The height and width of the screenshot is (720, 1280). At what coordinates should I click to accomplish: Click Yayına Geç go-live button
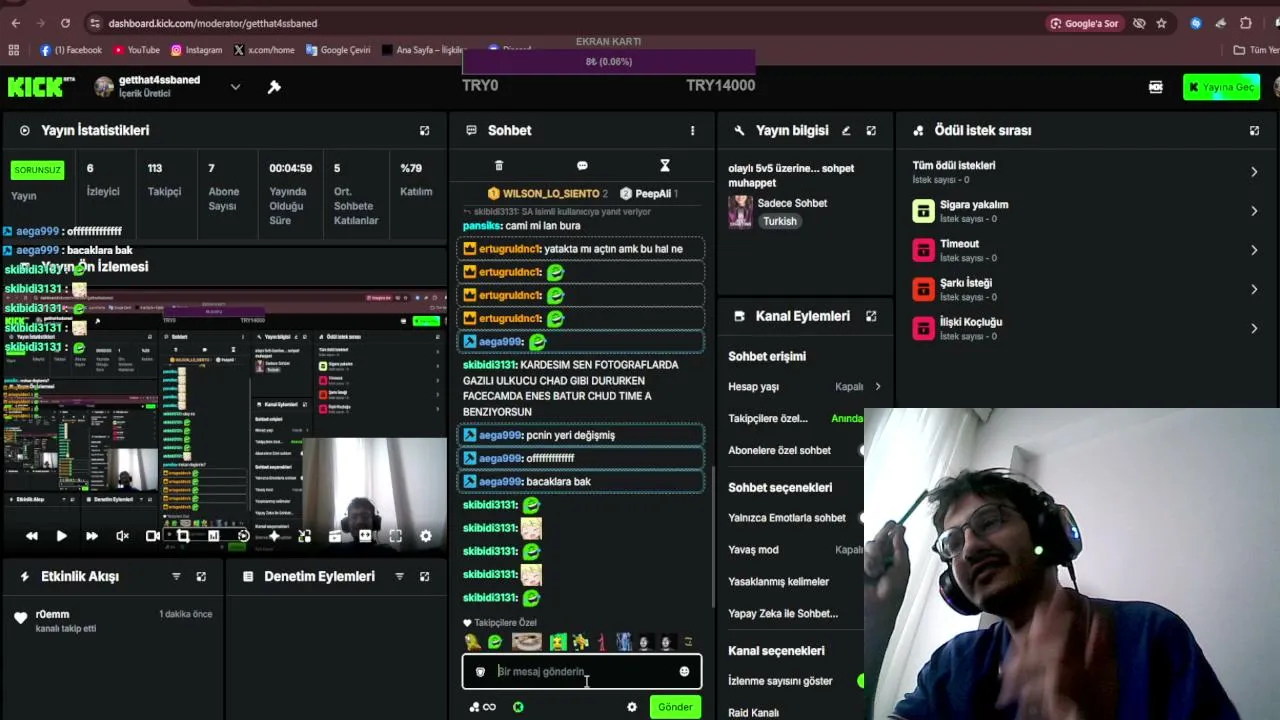(1221, 87)
